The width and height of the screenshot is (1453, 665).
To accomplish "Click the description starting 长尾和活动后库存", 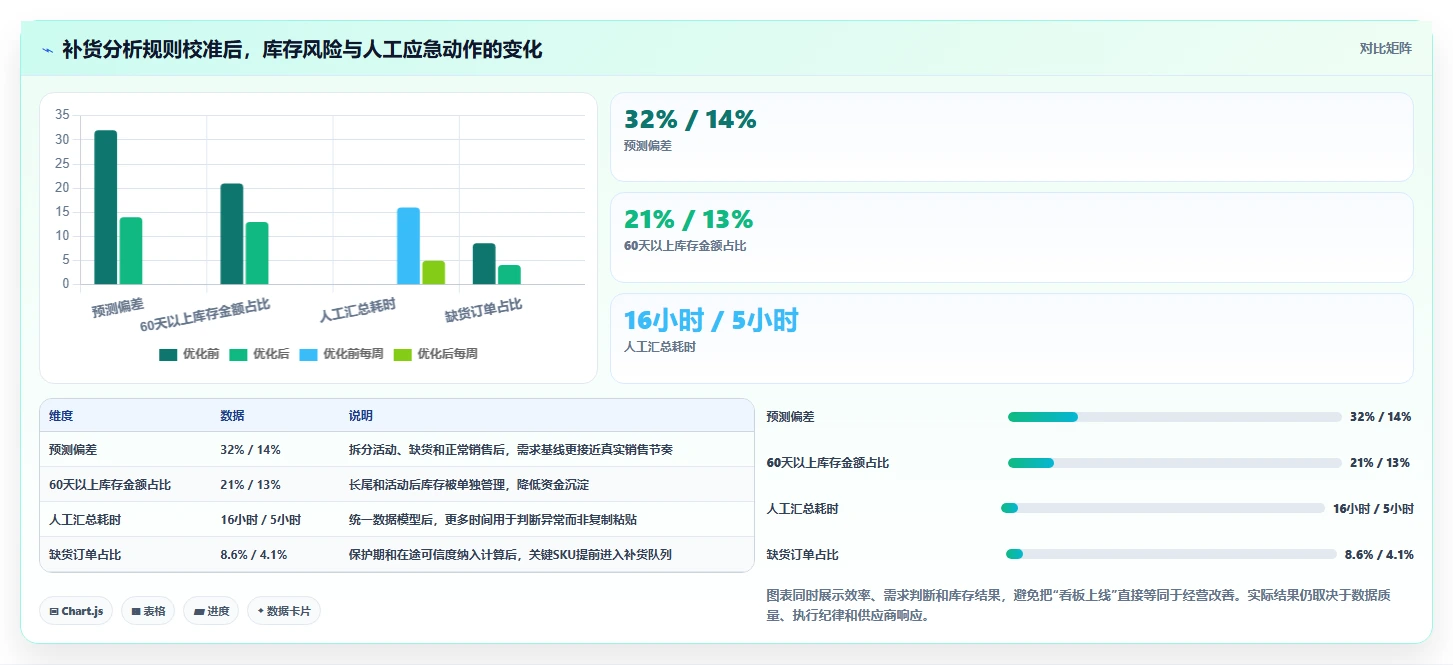I will click(x=469, y=485).
